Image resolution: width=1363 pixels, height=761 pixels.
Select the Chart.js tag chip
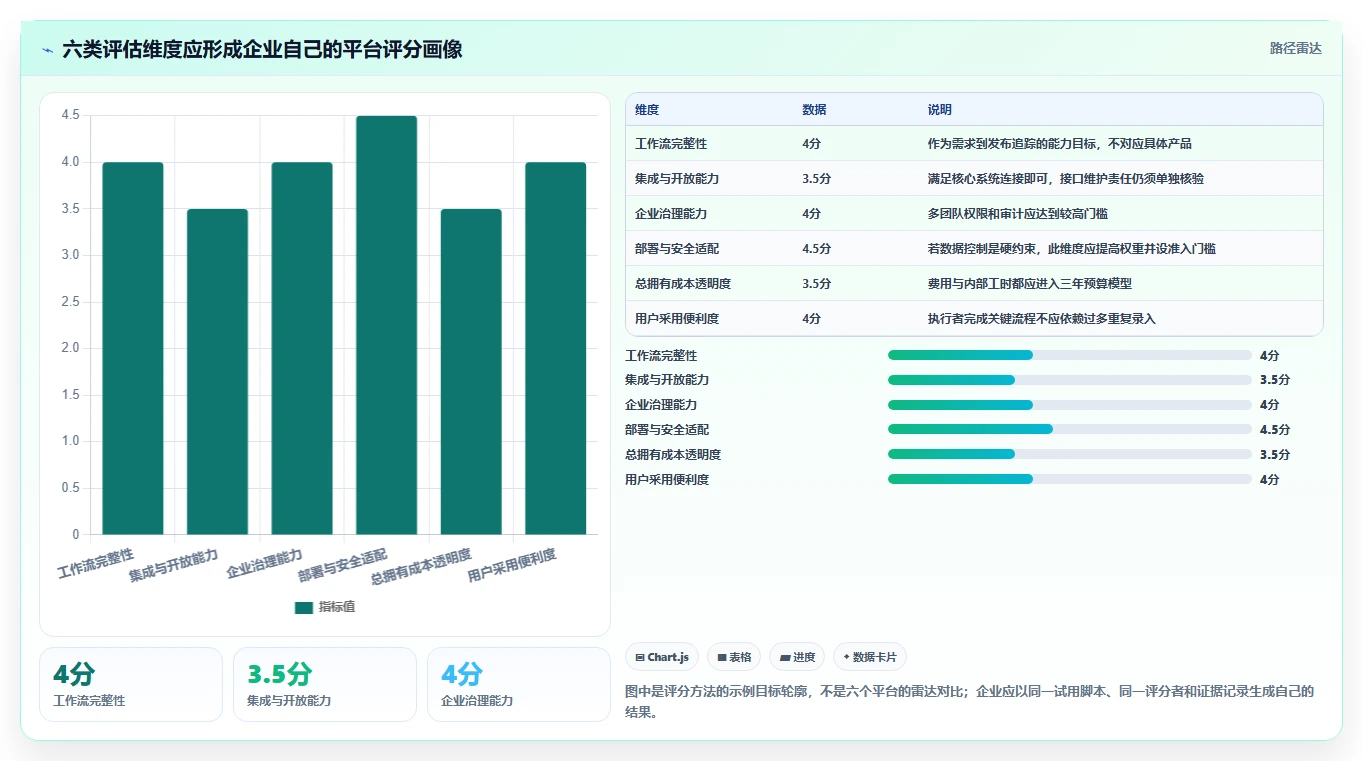[662, 657]
